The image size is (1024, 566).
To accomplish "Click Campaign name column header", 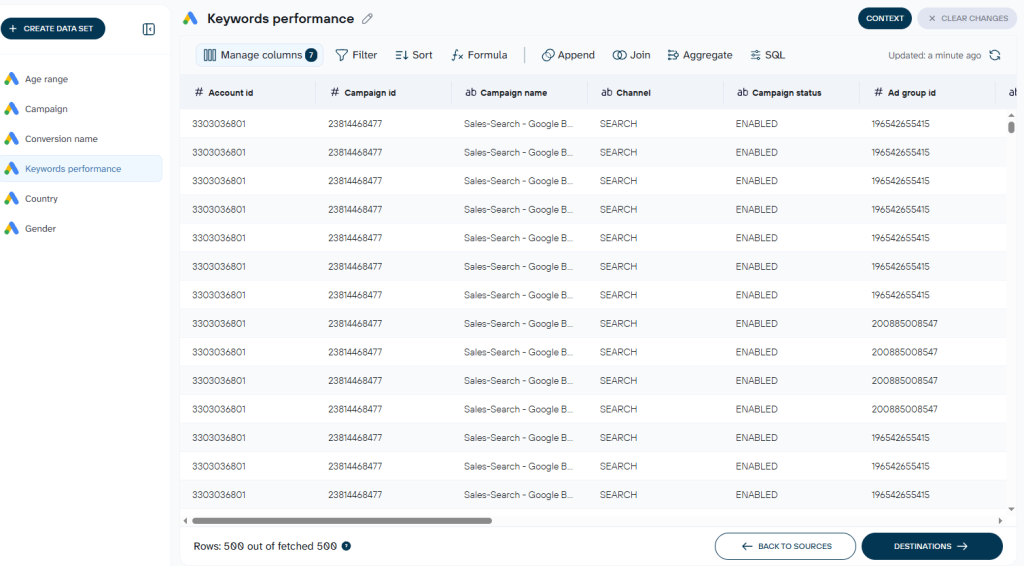I will coord(519,93).
